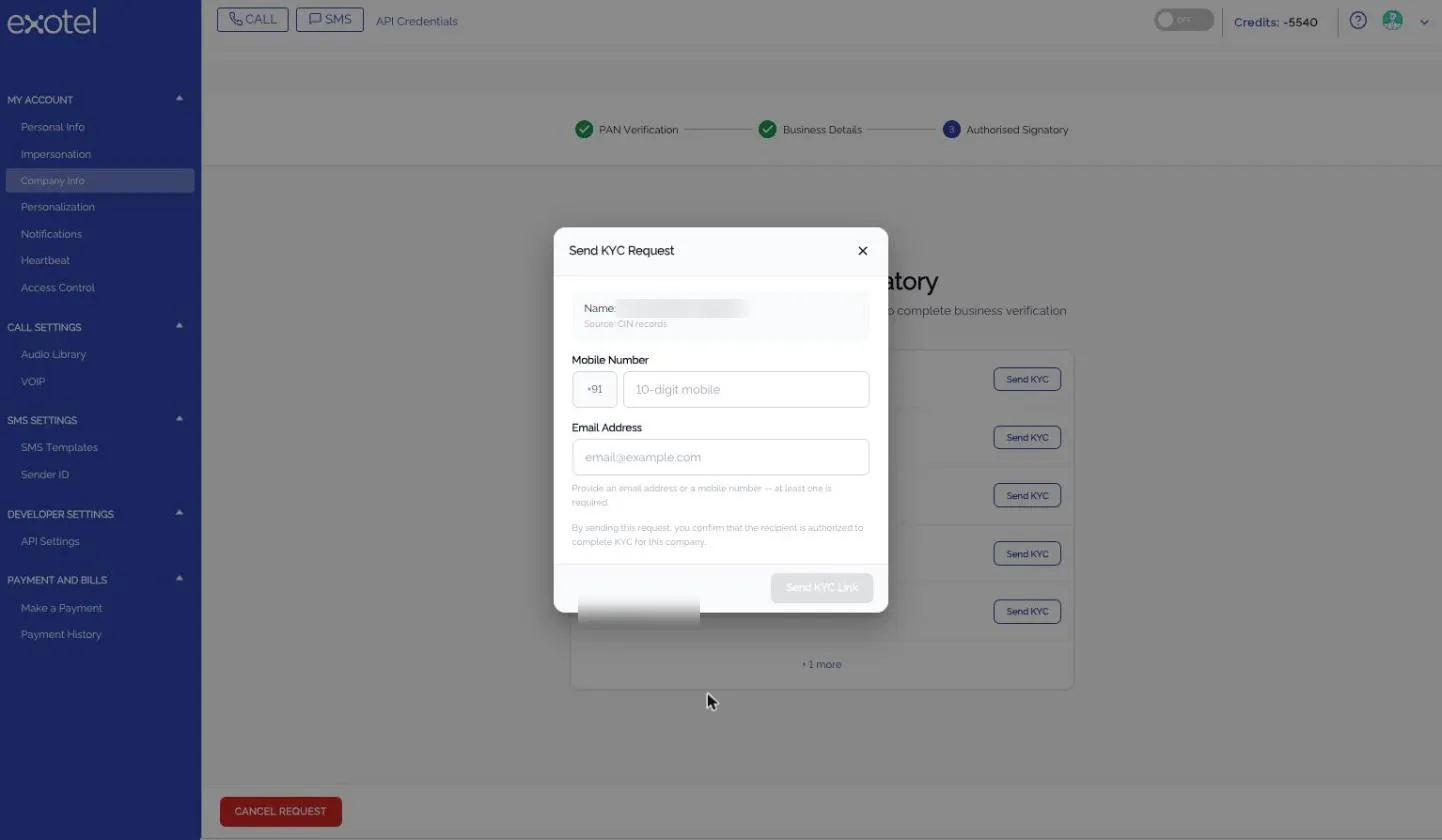Screen dimensions: 1442x840
Task: Open Personal Info in sidebar
Action: 53,127
